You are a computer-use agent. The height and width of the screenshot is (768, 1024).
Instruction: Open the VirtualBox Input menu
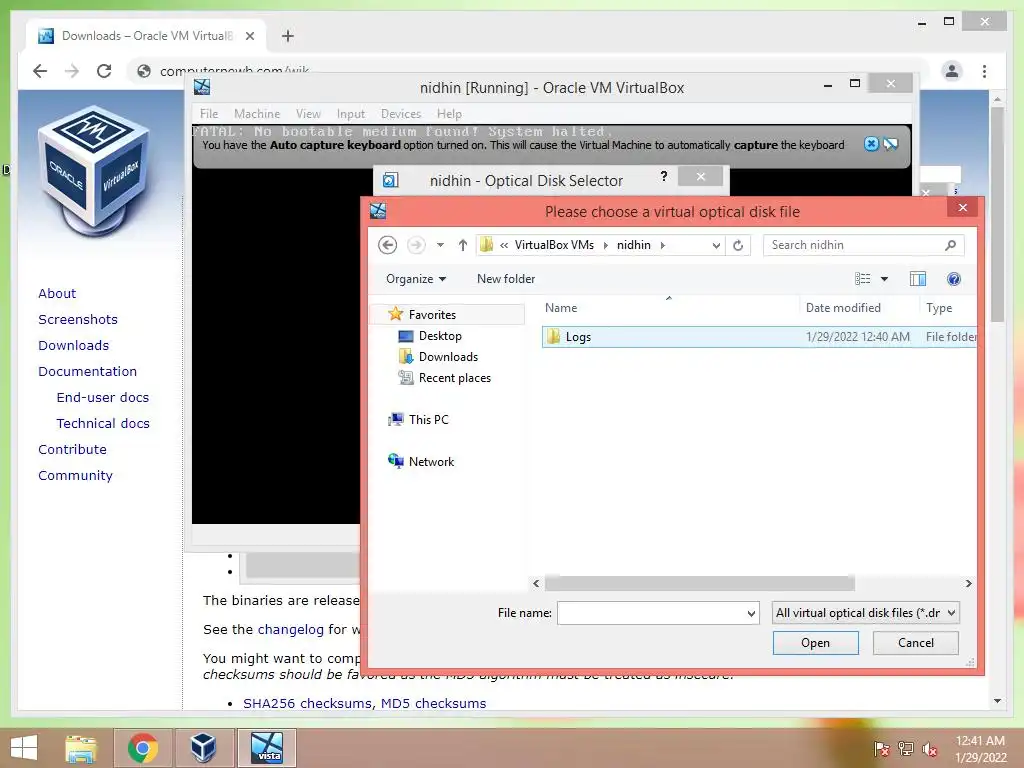click(x=351, y=114)
